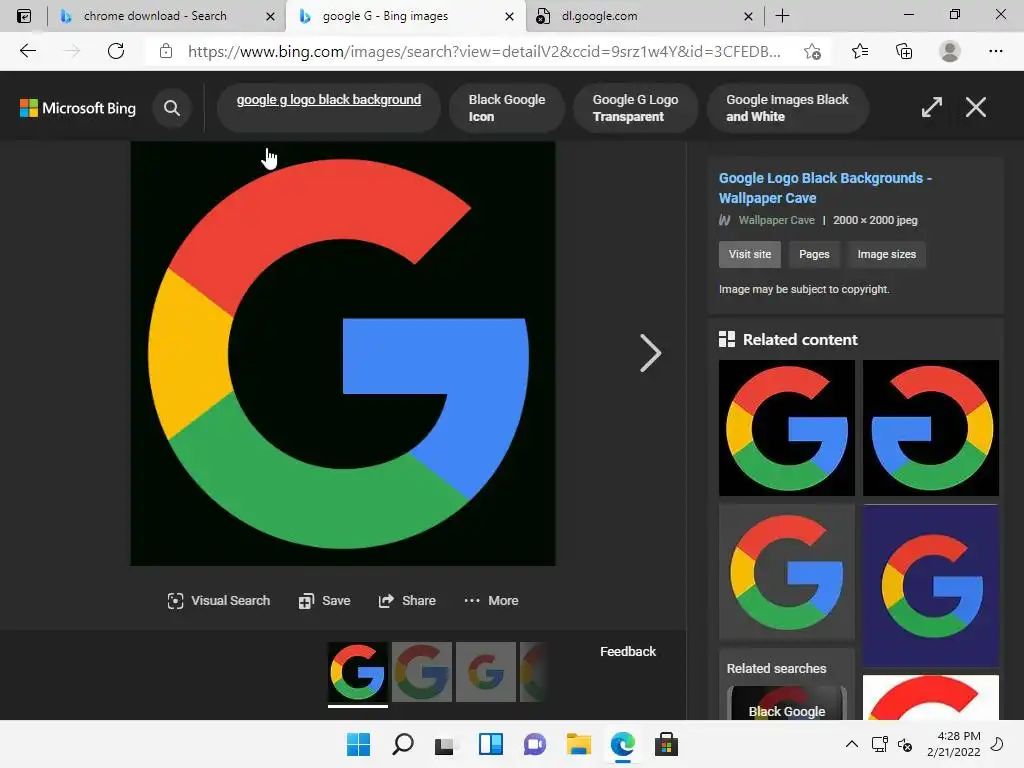
Task: Open Windows taskbar Search
Action: click(x=402, y=744)
